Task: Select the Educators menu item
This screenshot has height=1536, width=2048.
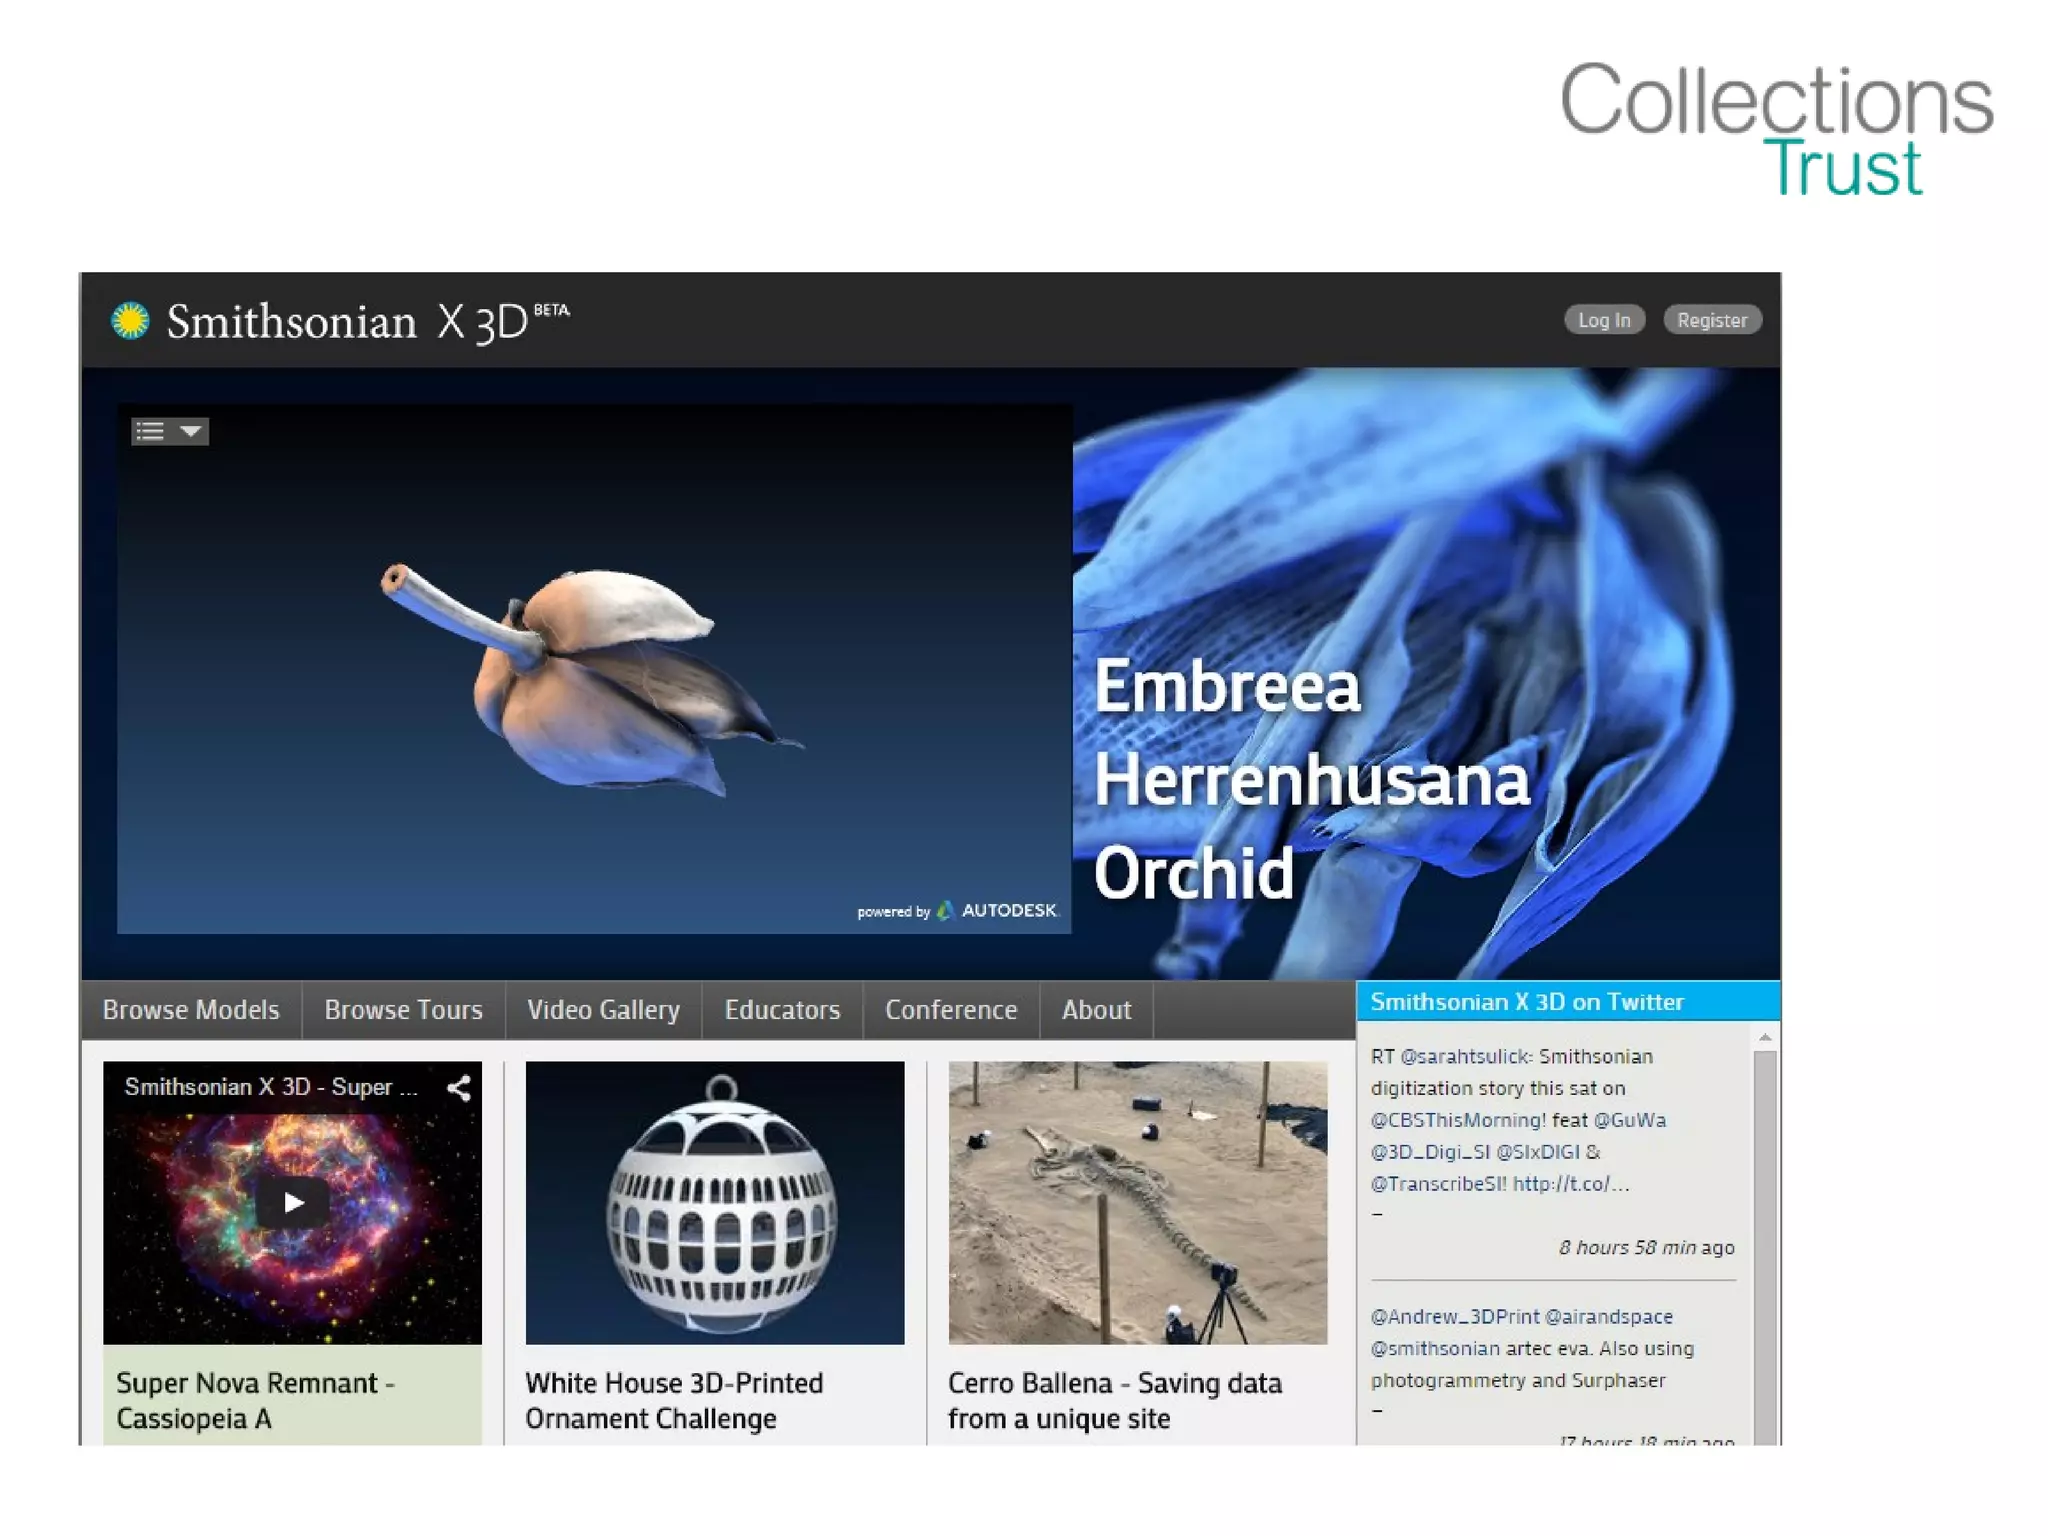Action: [782, 1010]
